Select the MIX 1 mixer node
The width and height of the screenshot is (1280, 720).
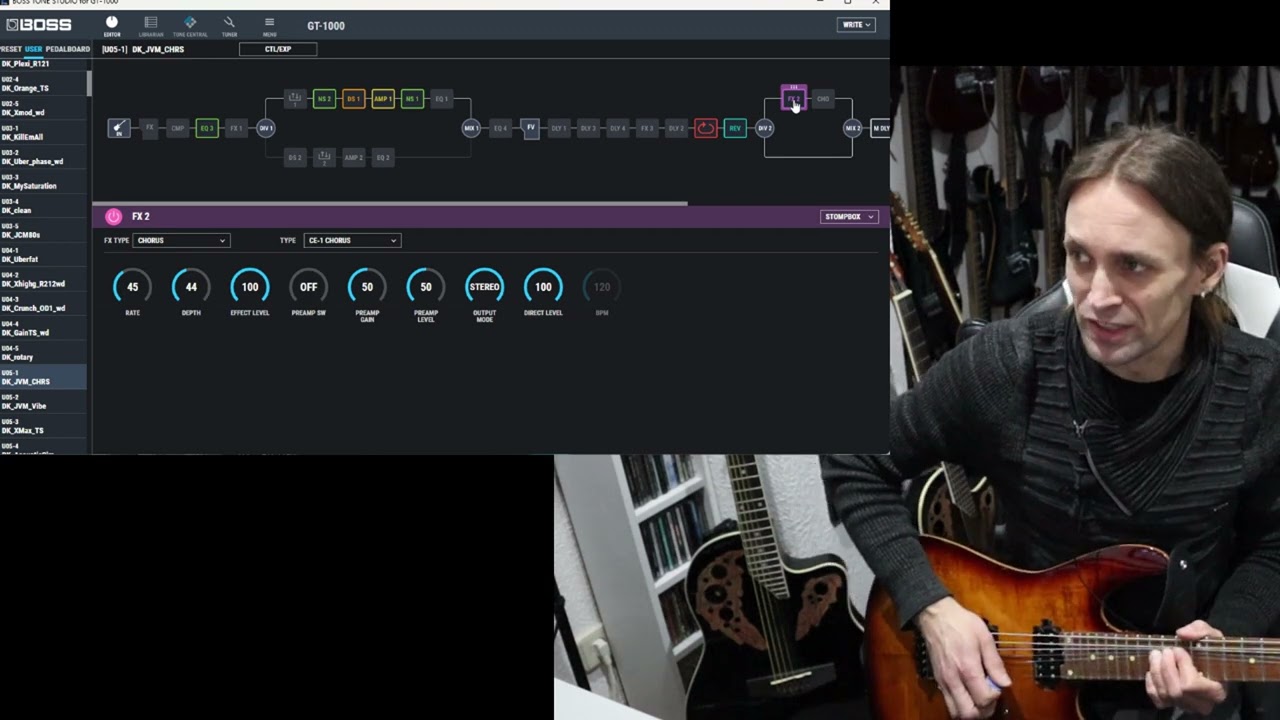click(x=471, y=128)
